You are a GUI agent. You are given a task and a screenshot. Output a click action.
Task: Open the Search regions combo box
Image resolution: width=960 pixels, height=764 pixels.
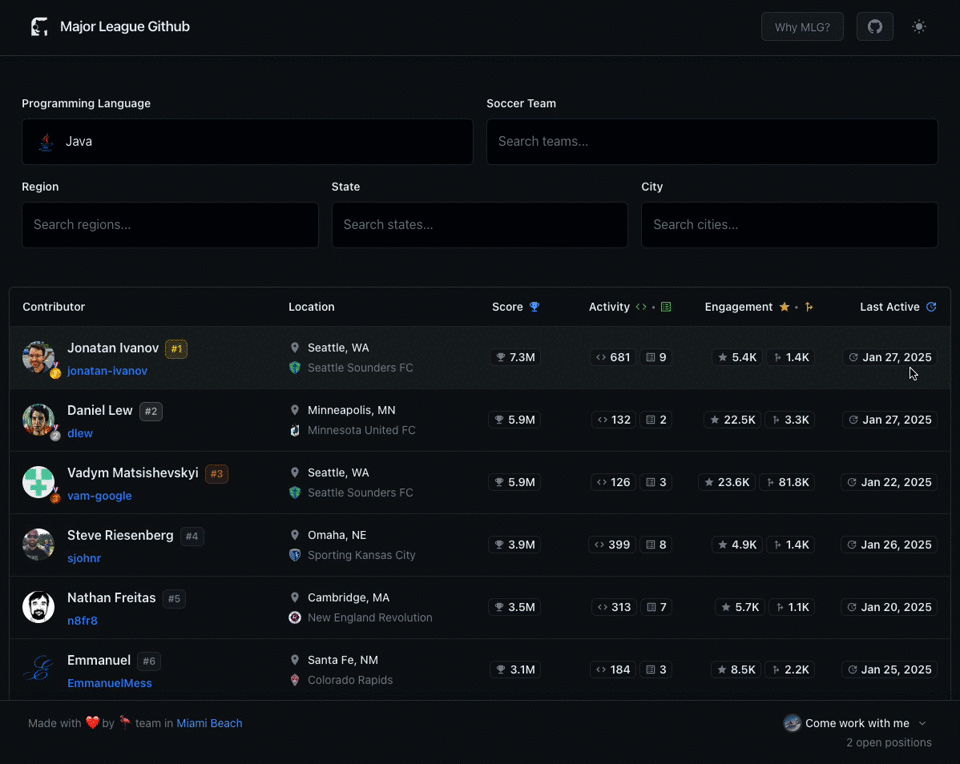tap(170, 225)
